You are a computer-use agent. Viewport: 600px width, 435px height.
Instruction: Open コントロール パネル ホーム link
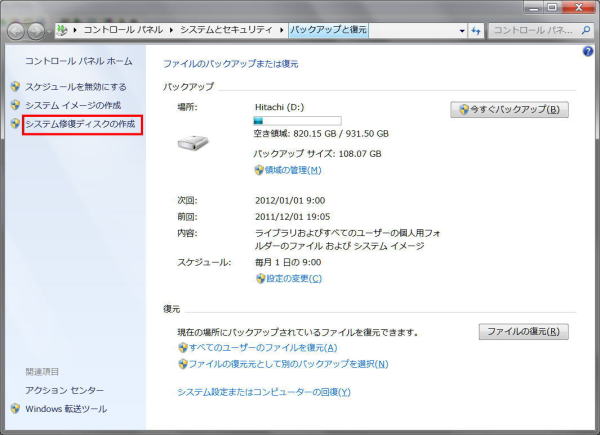79,61
